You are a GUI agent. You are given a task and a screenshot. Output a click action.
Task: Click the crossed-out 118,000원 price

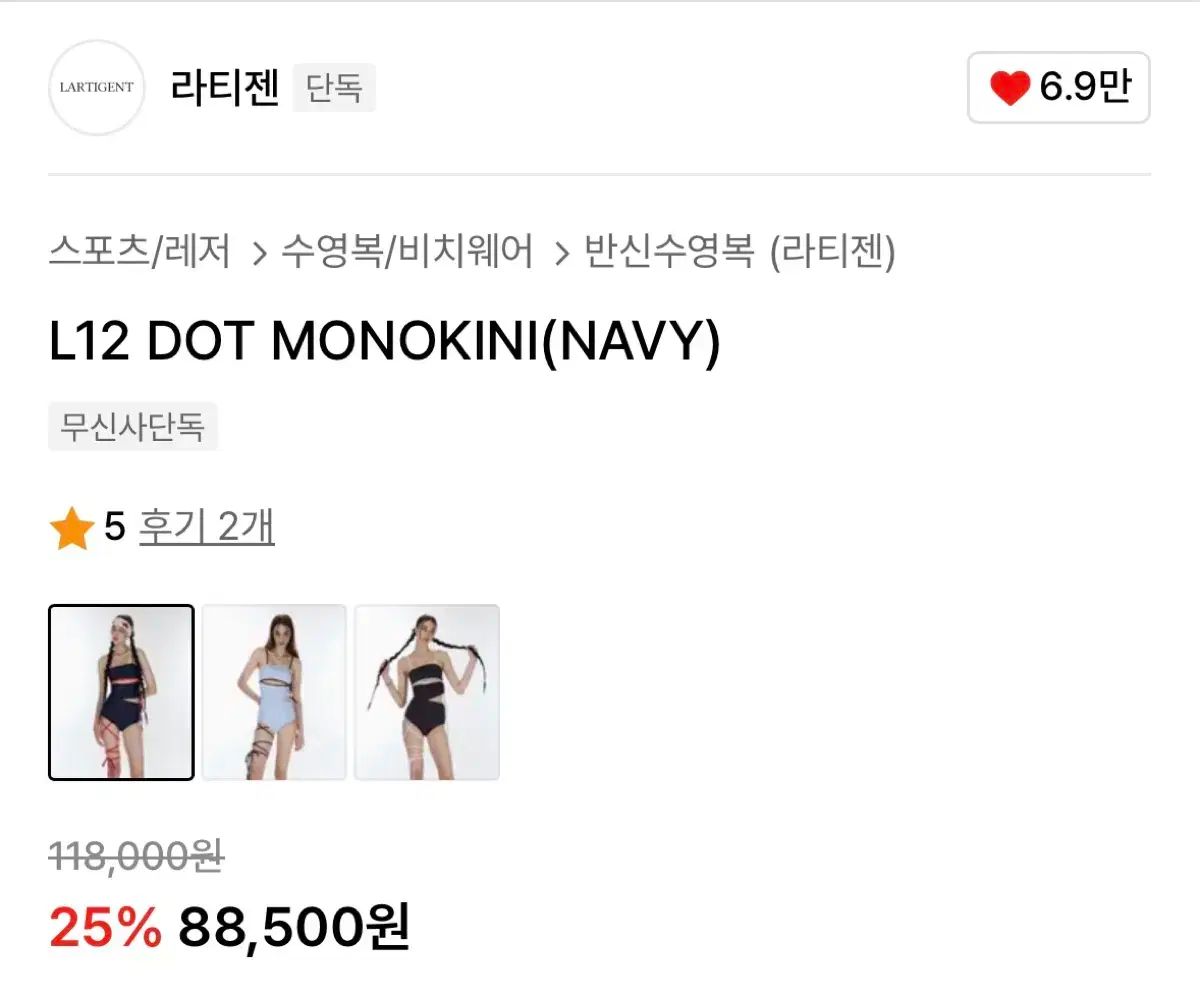click(136, 856)
